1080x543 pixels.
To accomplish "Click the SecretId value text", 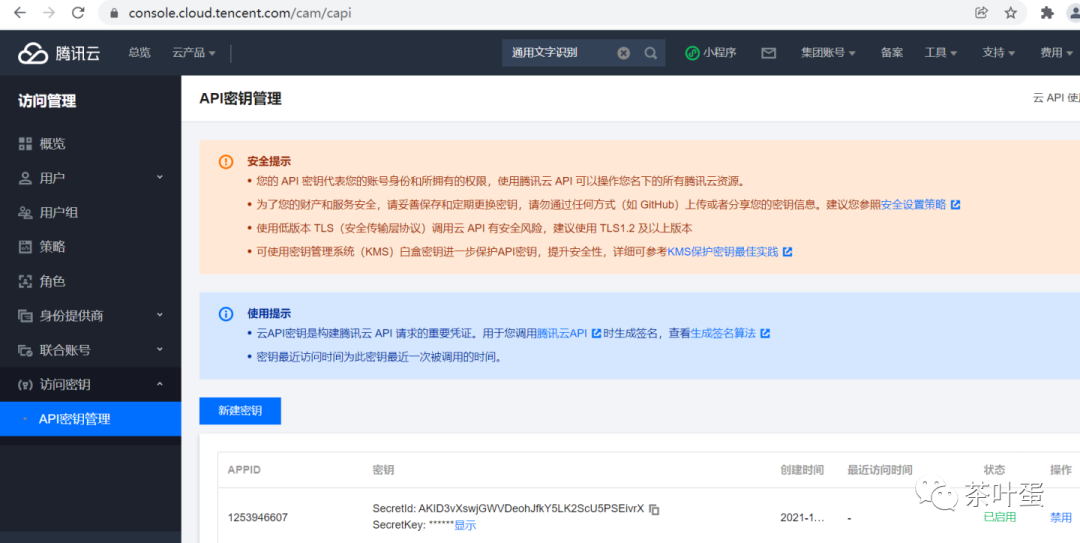I will coord(531,509).
